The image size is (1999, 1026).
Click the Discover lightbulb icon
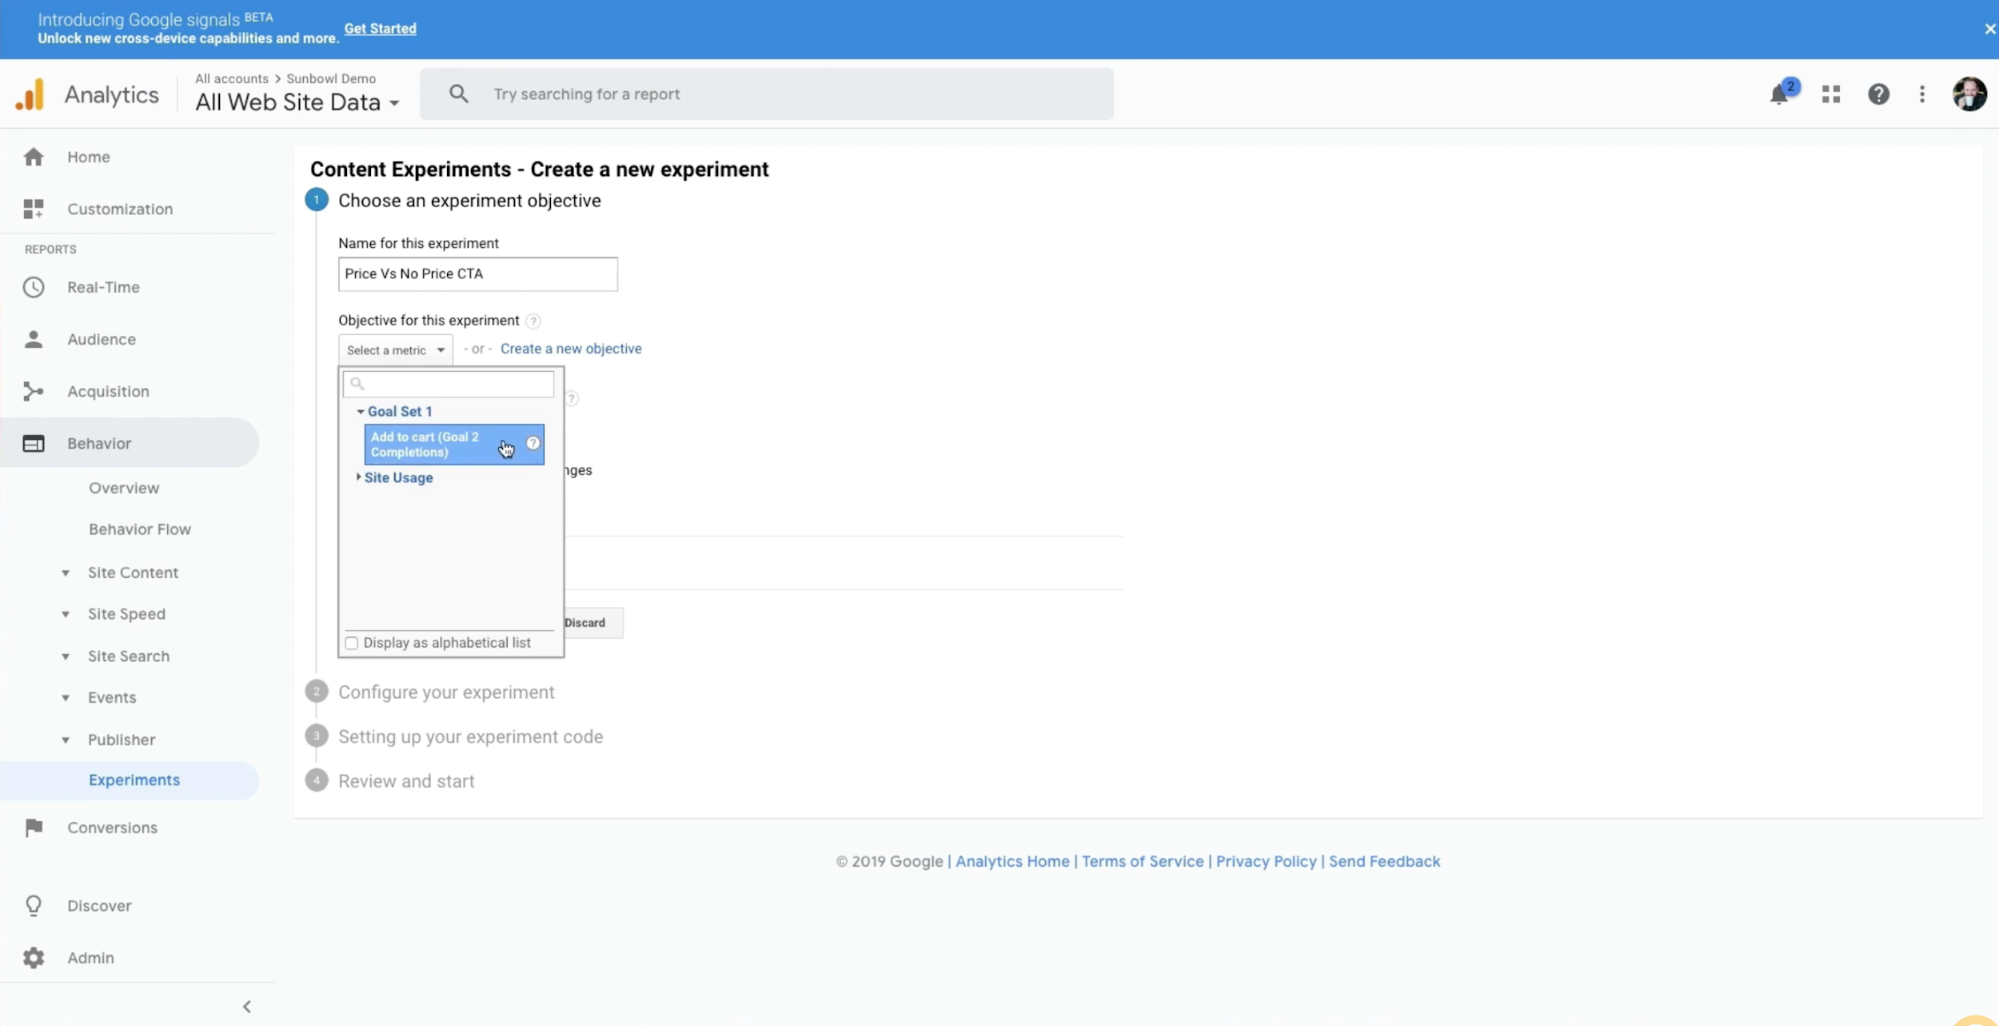(x=34, y=905)
